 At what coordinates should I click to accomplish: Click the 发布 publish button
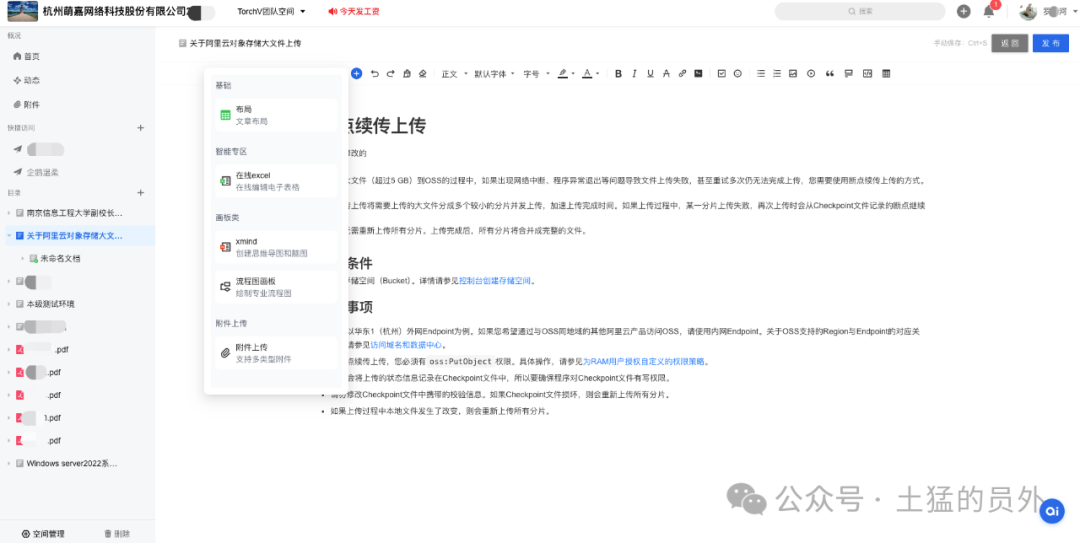pos(1050,43)
